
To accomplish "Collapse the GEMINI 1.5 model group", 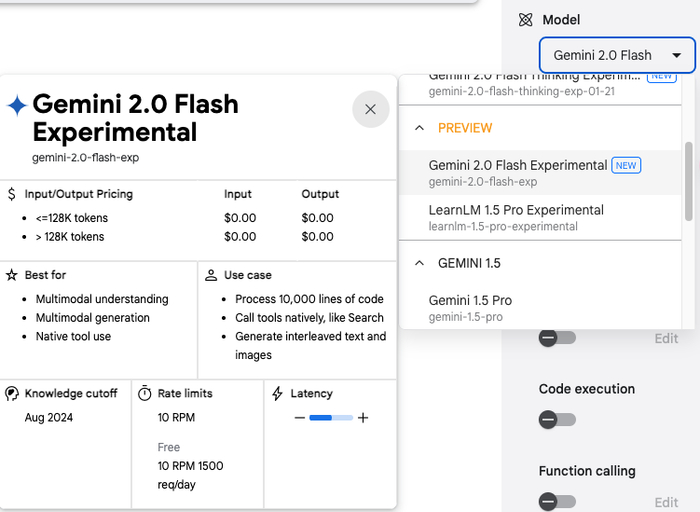I will coord(420,263).
